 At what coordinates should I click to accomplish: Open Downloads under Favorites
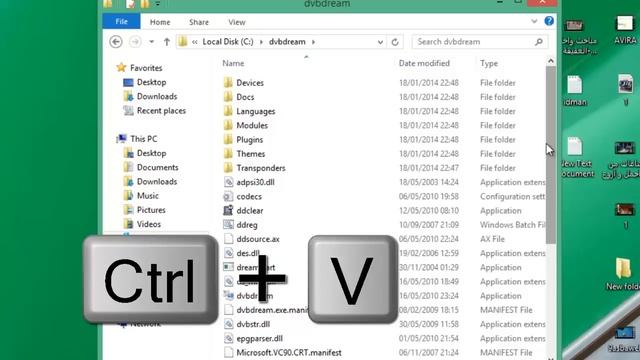click(x=157, y=96)
